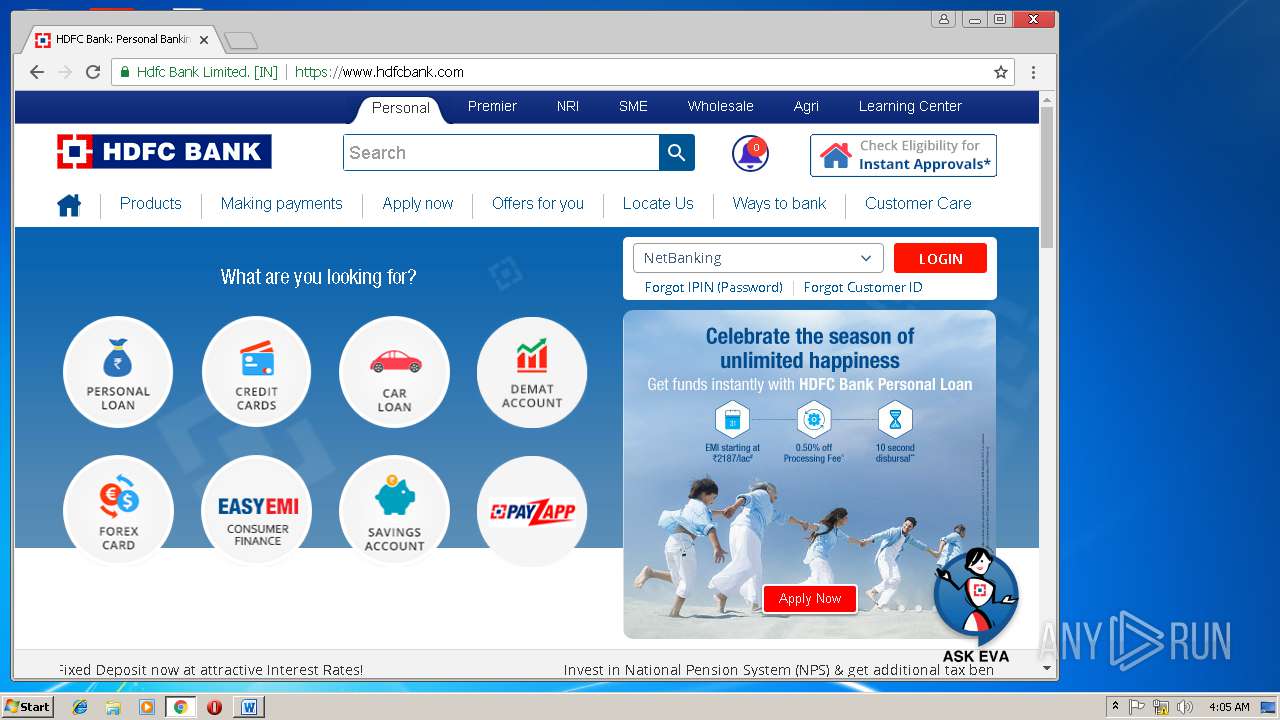Screen dimensions: 1280x720
Task: Switch to the Premier tab
Action: (x=492, y=106)
